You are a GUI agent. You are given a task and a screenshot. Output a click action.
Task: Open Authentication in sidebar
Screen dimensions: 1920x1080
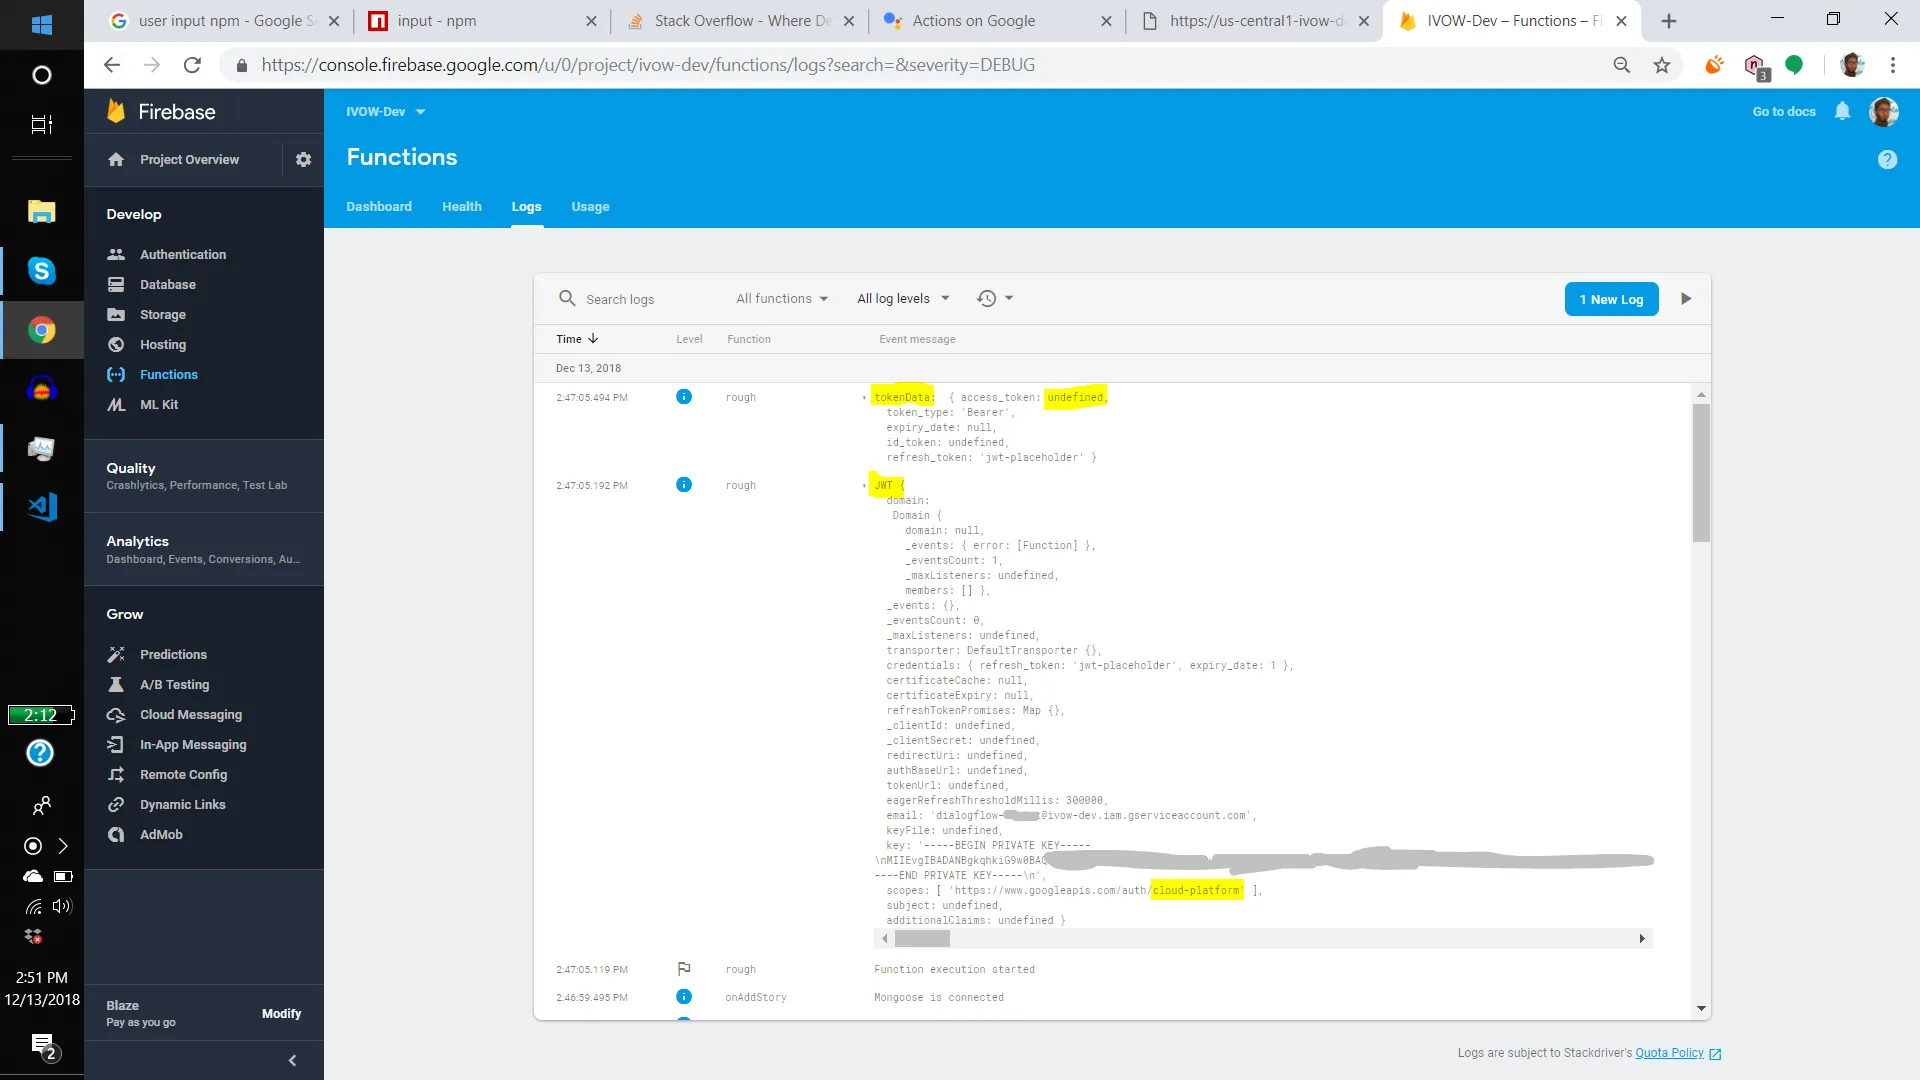coord(183,254)
